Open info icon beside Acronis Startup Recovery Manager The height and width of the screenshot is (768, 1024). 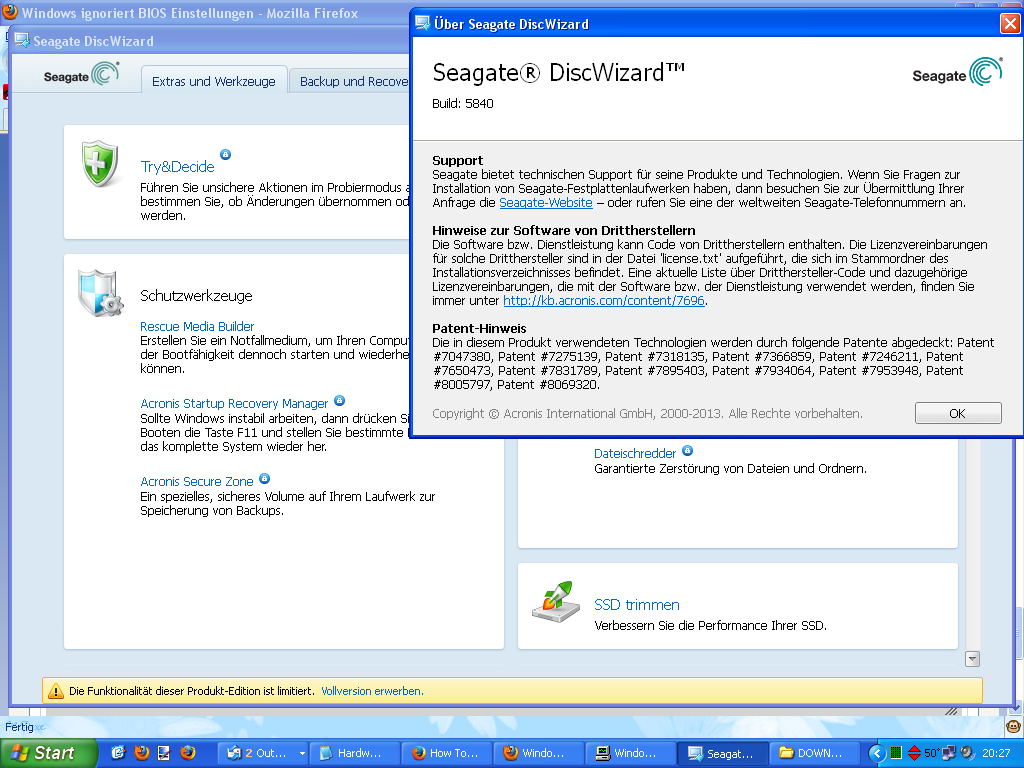click(x=340, y=400)
